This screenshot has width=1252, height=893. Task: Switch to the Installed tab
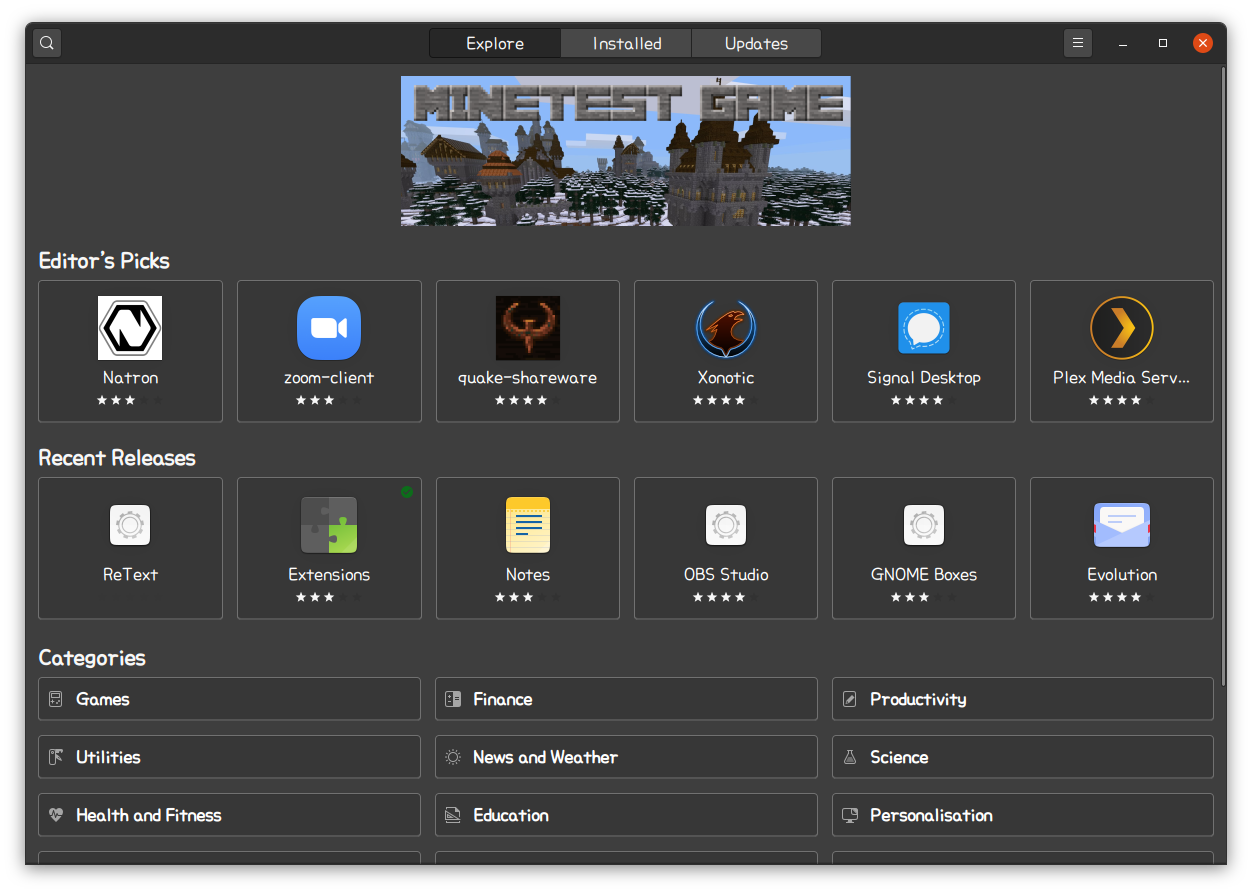pyautogui.click(x=627, y=43)
